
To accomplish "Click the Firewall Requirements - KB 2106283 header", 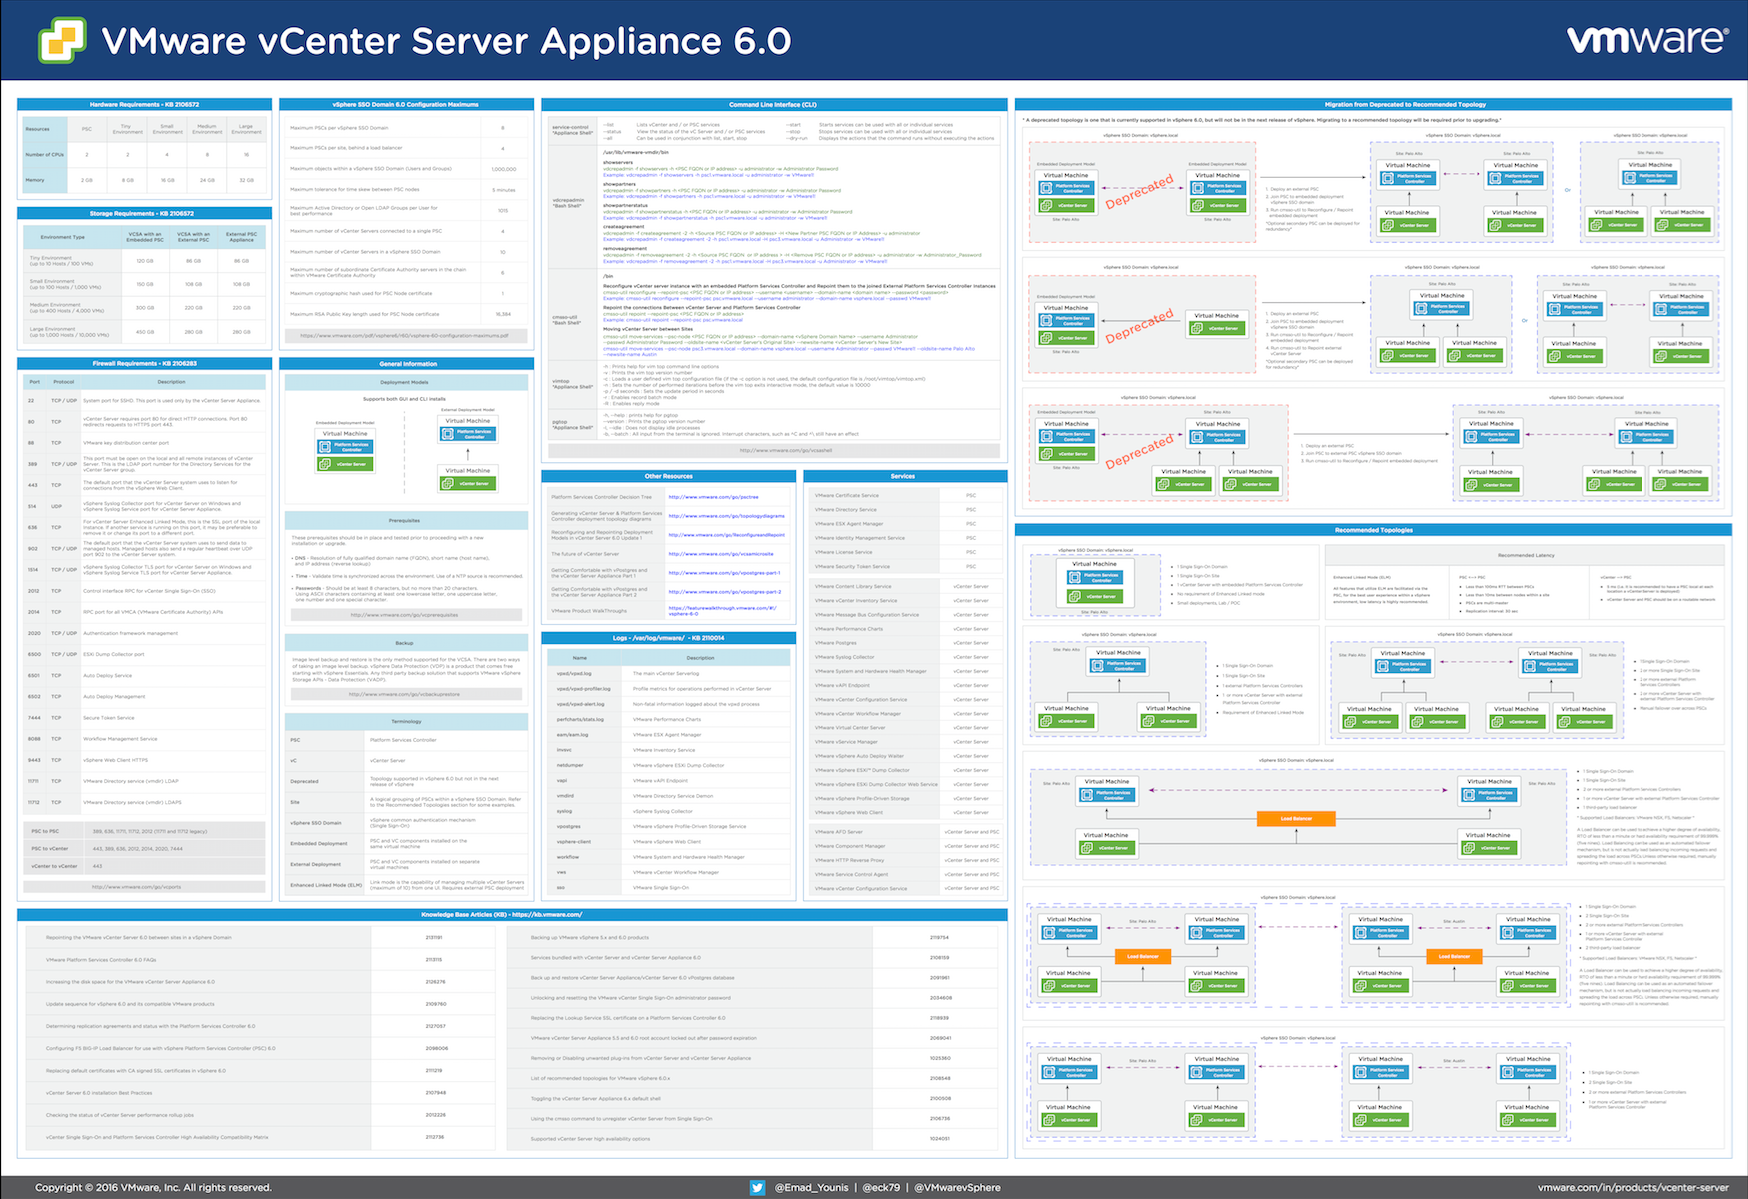I will [145, 363].
